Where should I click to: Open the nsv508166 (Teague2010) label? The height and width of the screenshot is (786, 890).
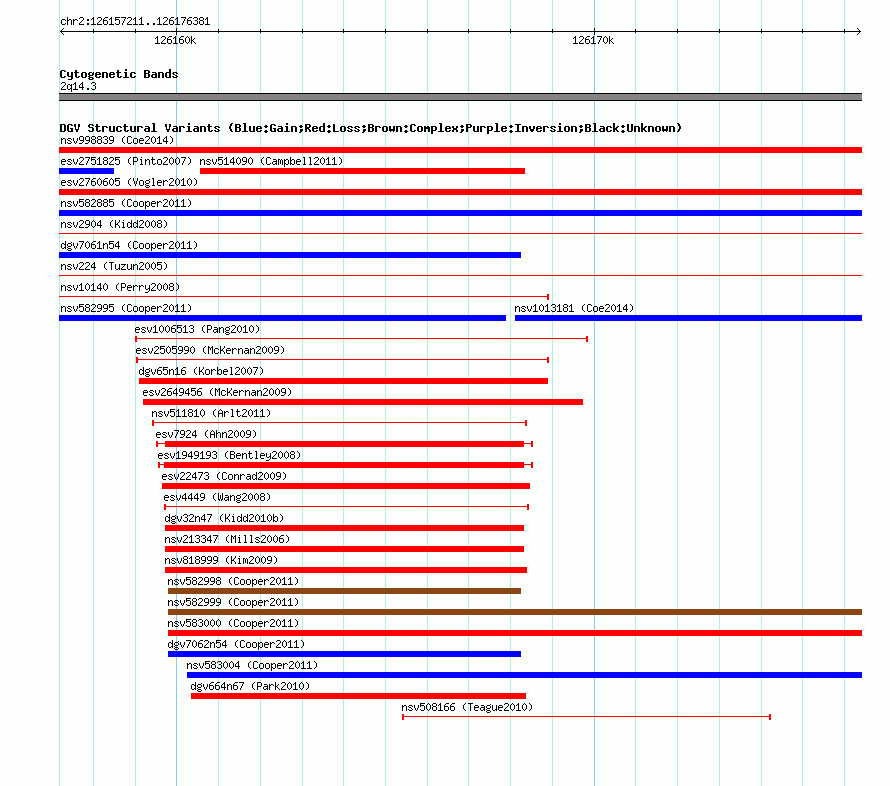coord(467,707)
